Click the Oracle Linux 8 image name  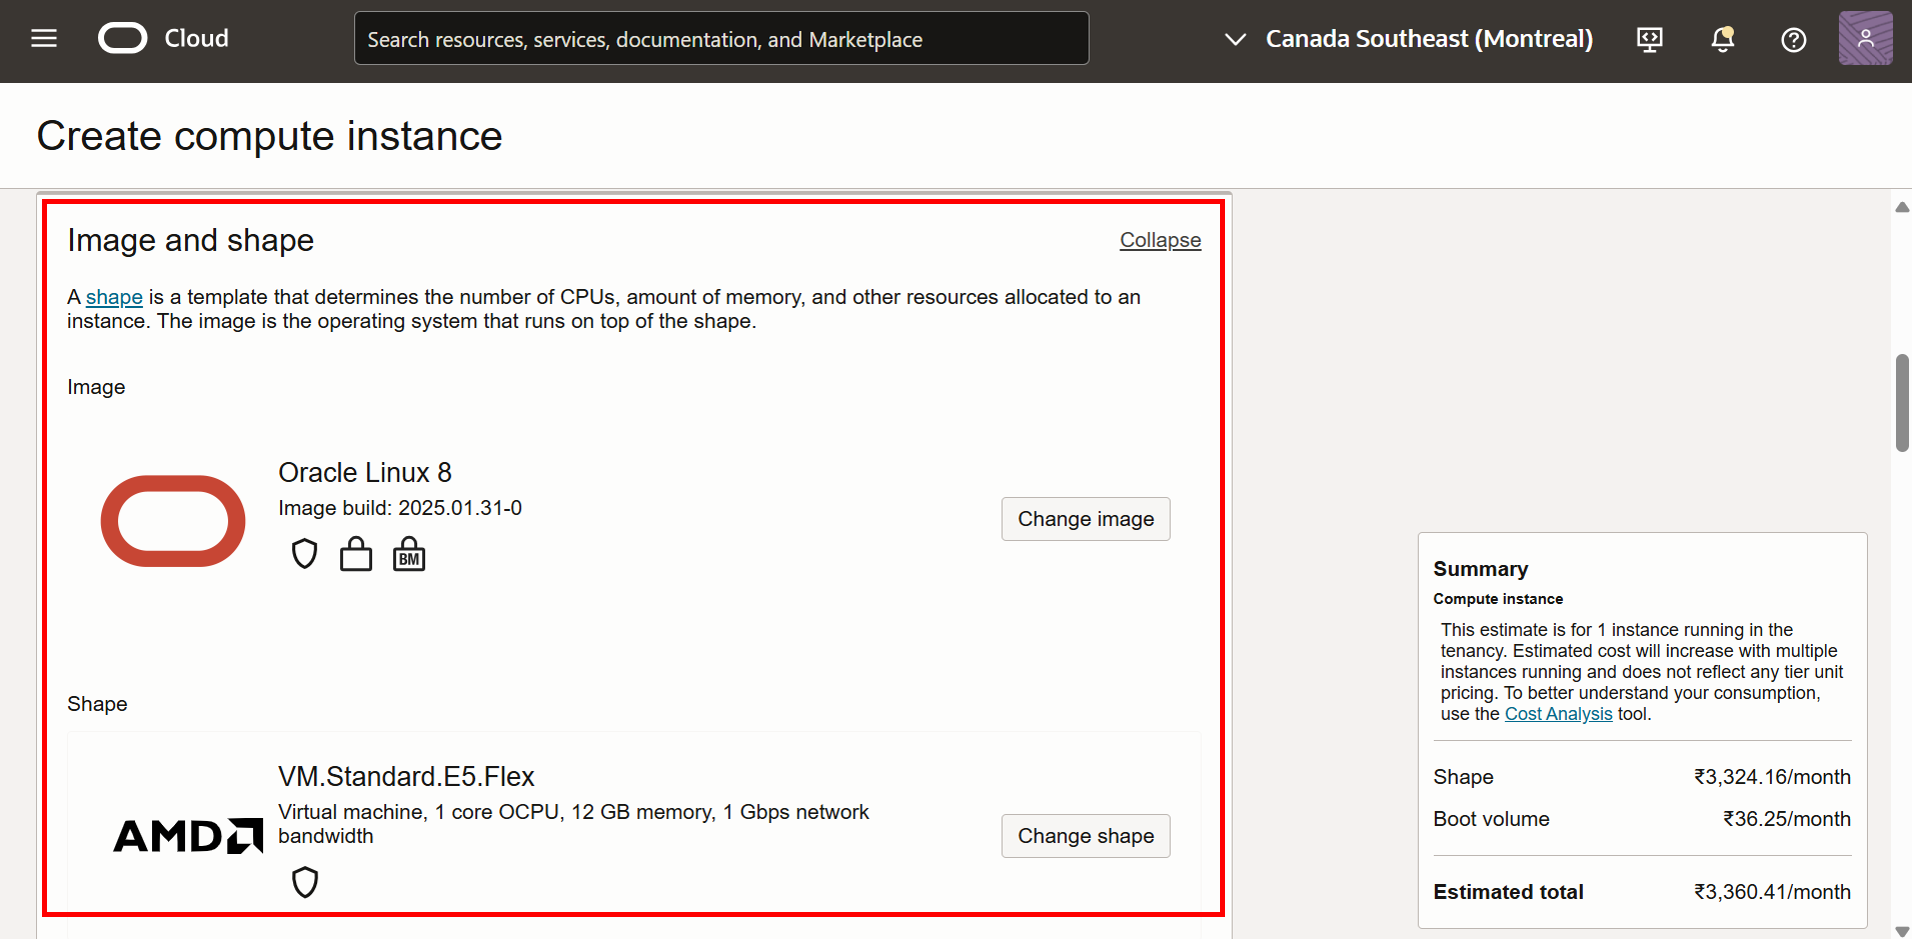365,472
